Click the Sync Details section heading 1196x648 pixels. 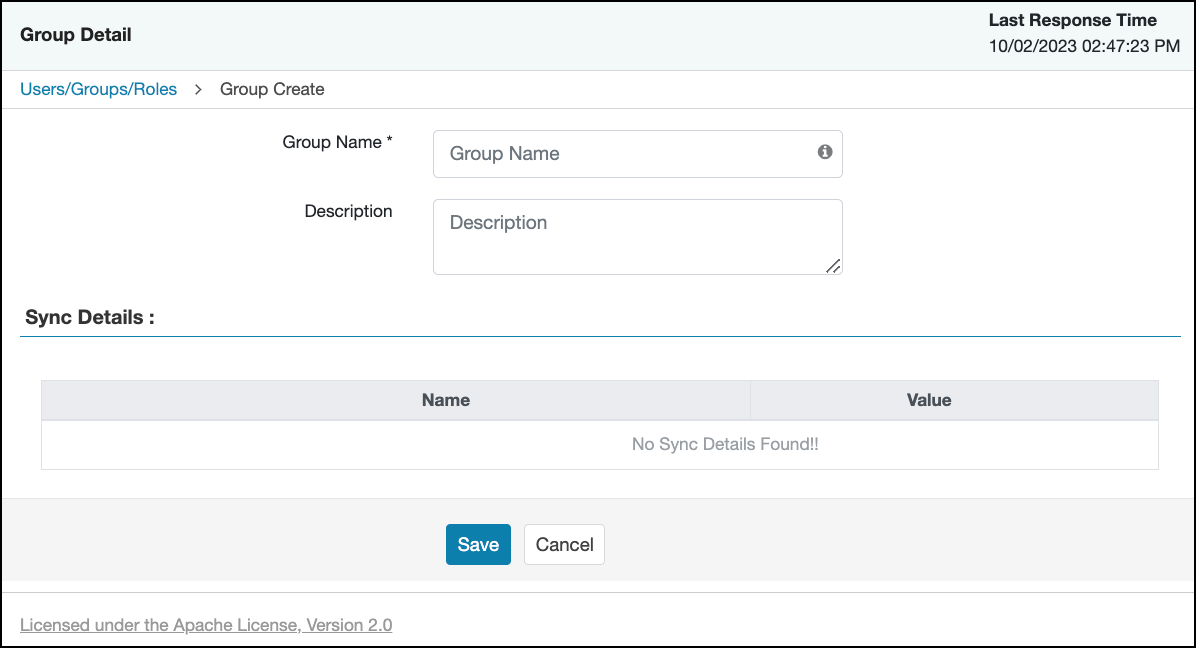click(90, 318)
